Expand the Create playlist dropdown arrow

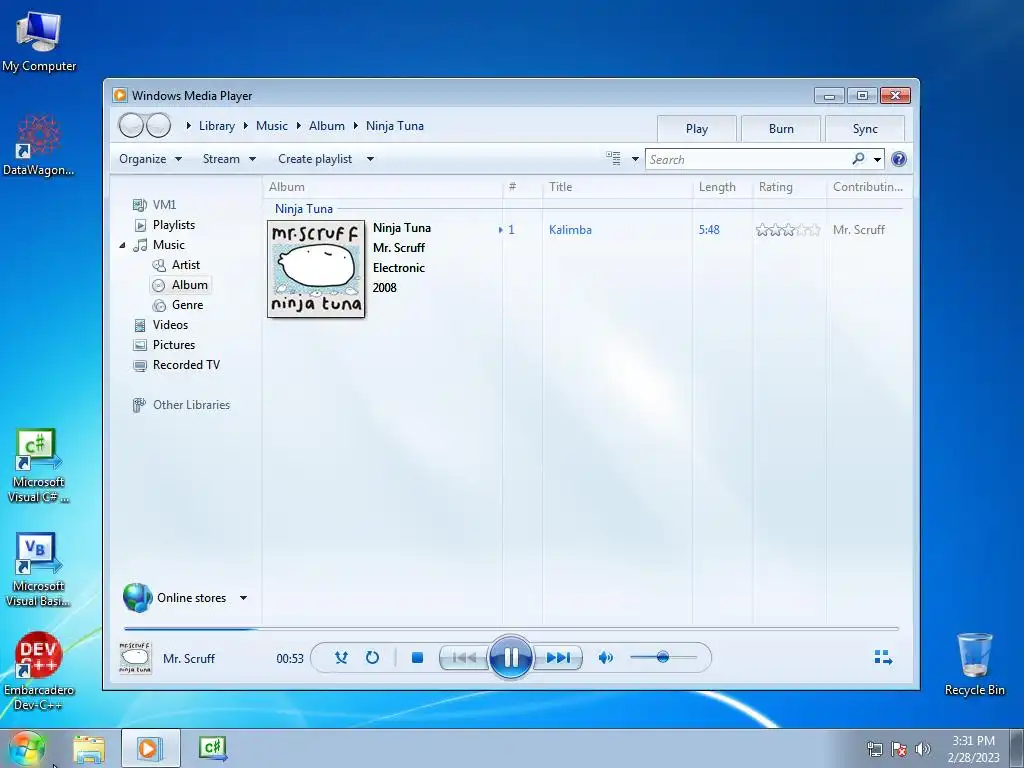pyautogui.click(x=370, y=159)
